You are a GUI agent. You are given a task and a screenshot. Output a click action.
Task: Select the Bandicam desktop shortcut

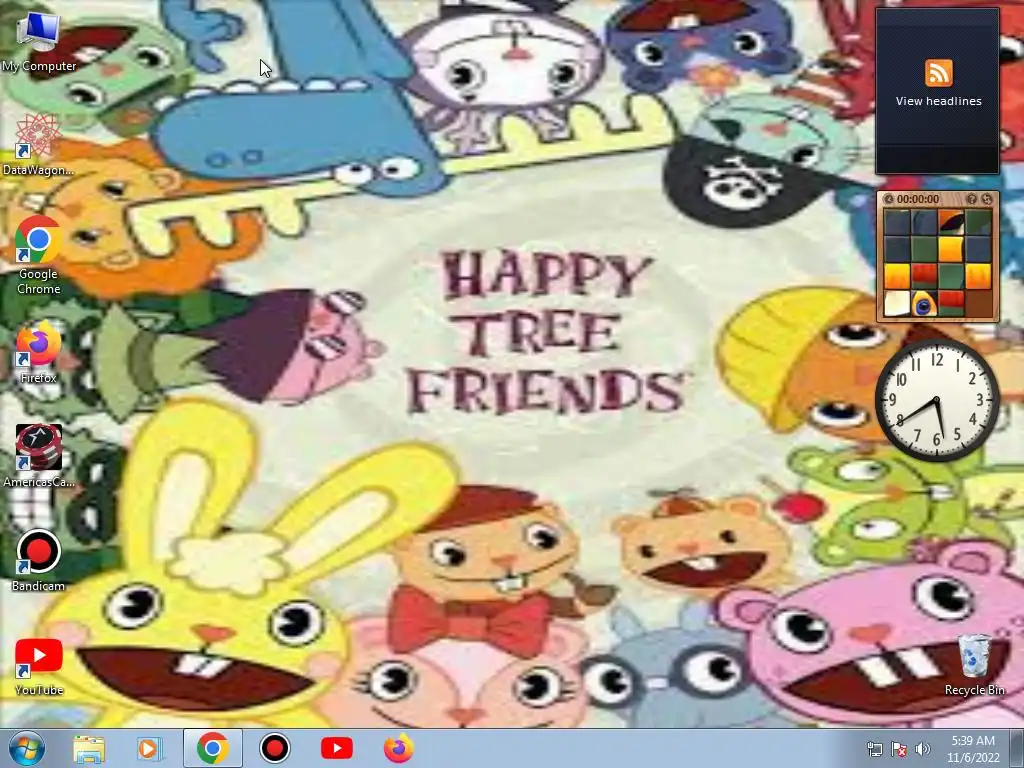(38, 560)
